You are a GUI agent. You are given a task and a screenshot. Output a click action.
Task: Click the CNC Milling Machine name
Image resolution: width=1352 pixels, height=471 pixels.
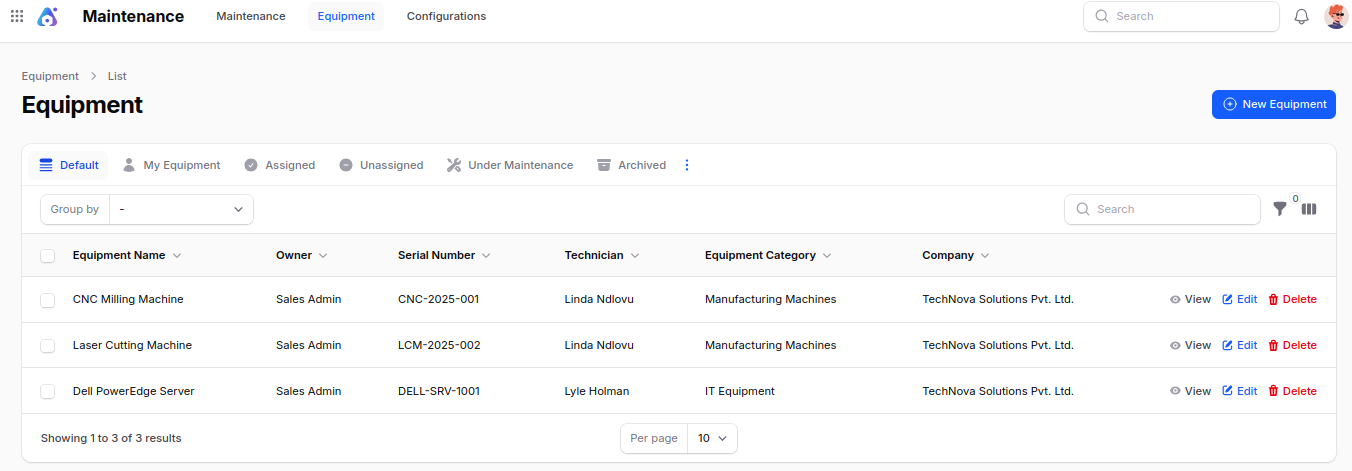click(128, 299)
